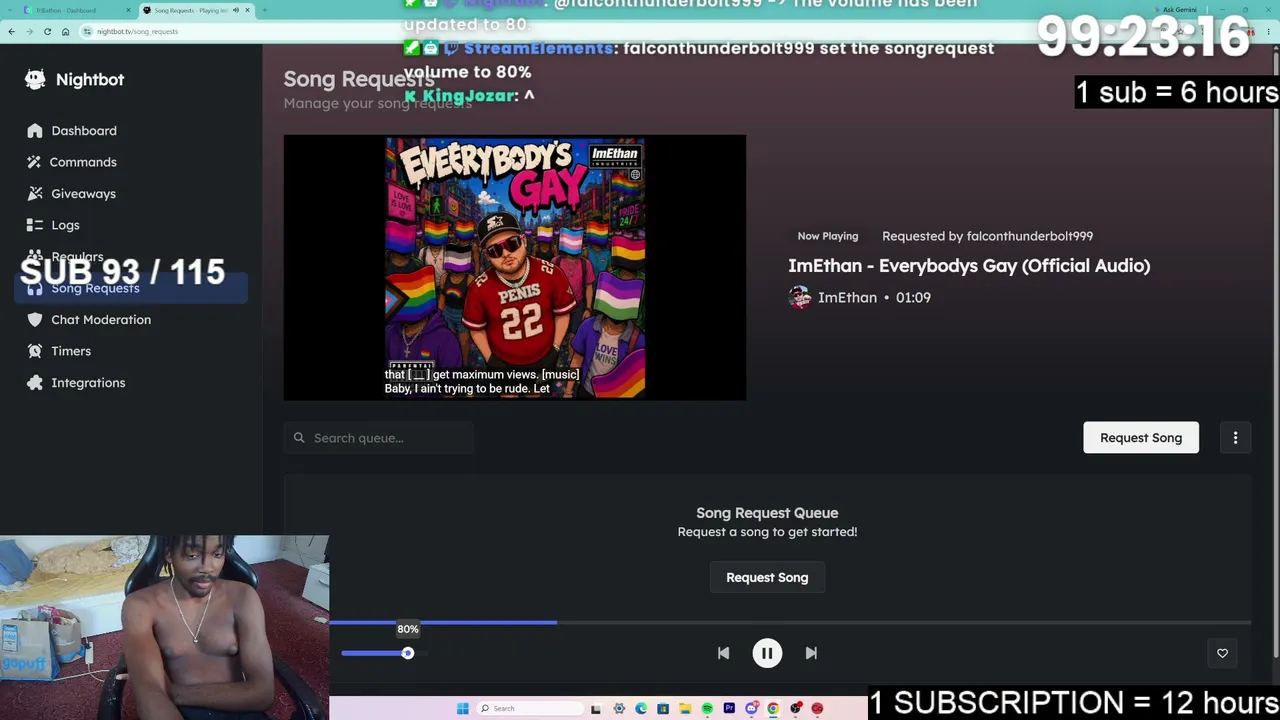Image resolution: width=1280 pixels, height=720 pixels.
Task: Adjust the volume slider handle
Action: [x=407, y=653]
